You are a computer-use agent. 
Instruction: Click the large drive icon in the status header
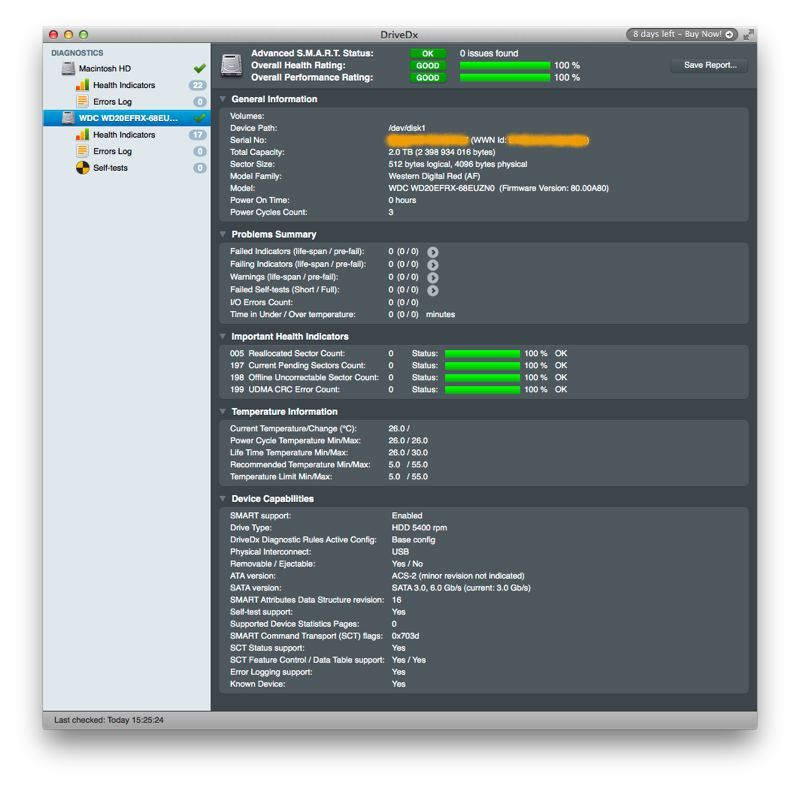pyautogui.click(x=232, y=65)
